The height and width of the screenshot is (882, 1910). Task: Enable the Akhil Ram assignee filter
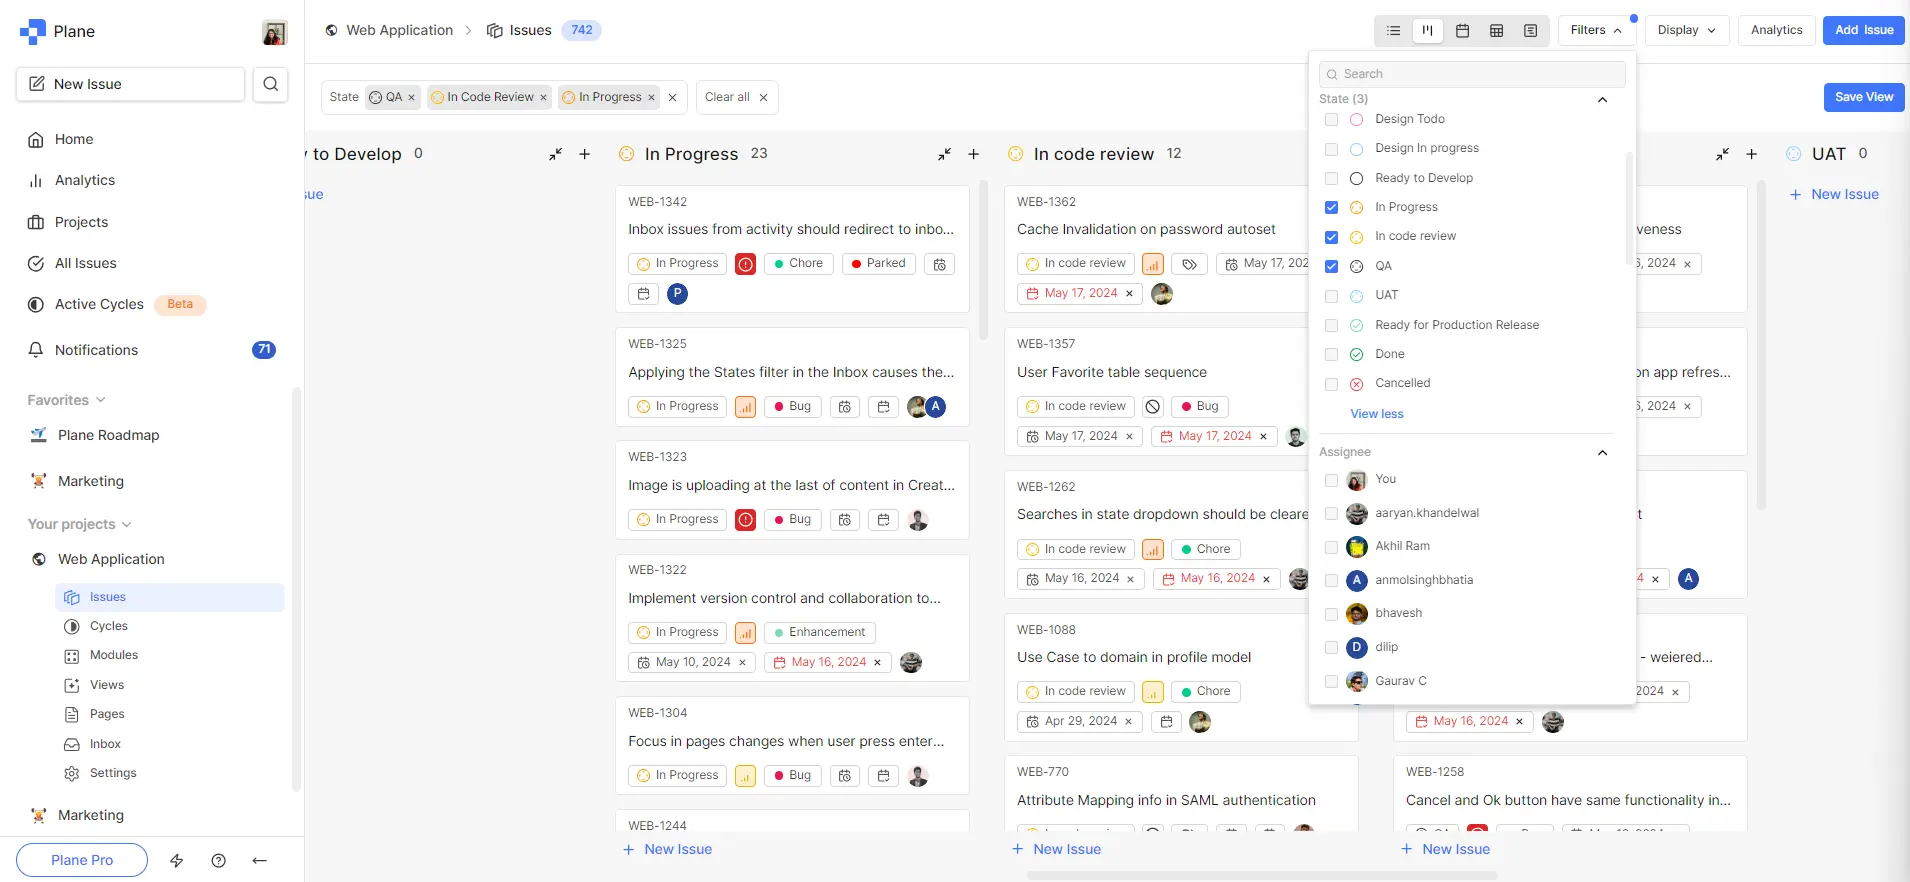coord(1331,547)
